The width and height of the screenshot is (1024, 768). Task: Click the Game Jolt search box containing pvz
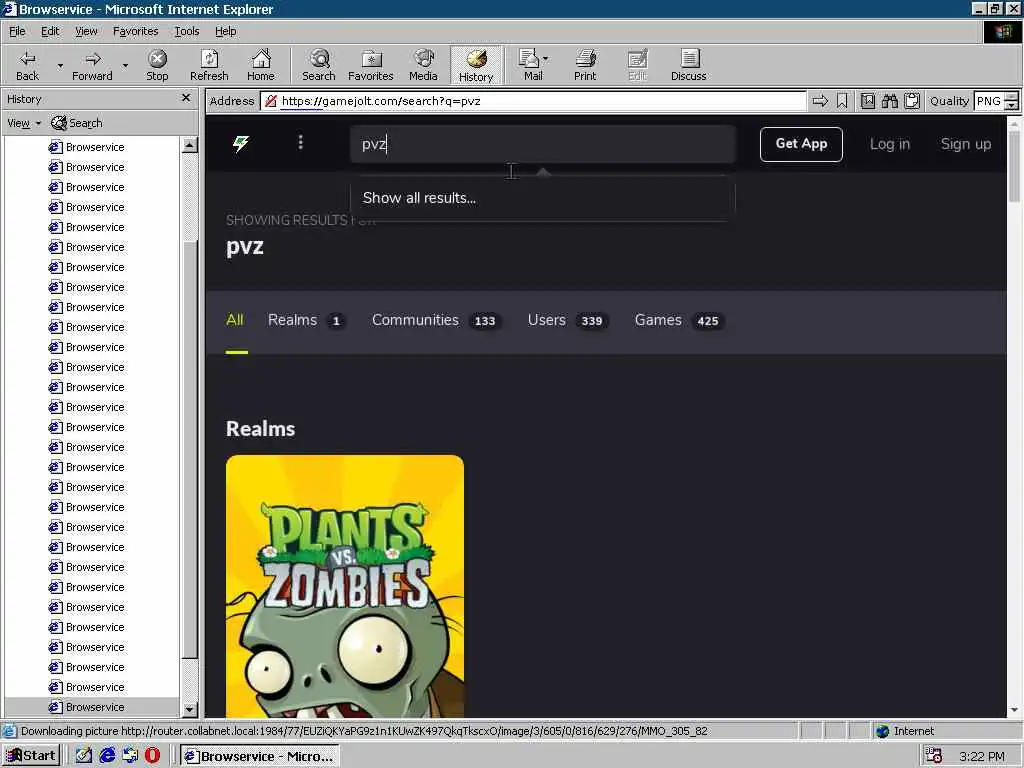(x=543, y=144)
